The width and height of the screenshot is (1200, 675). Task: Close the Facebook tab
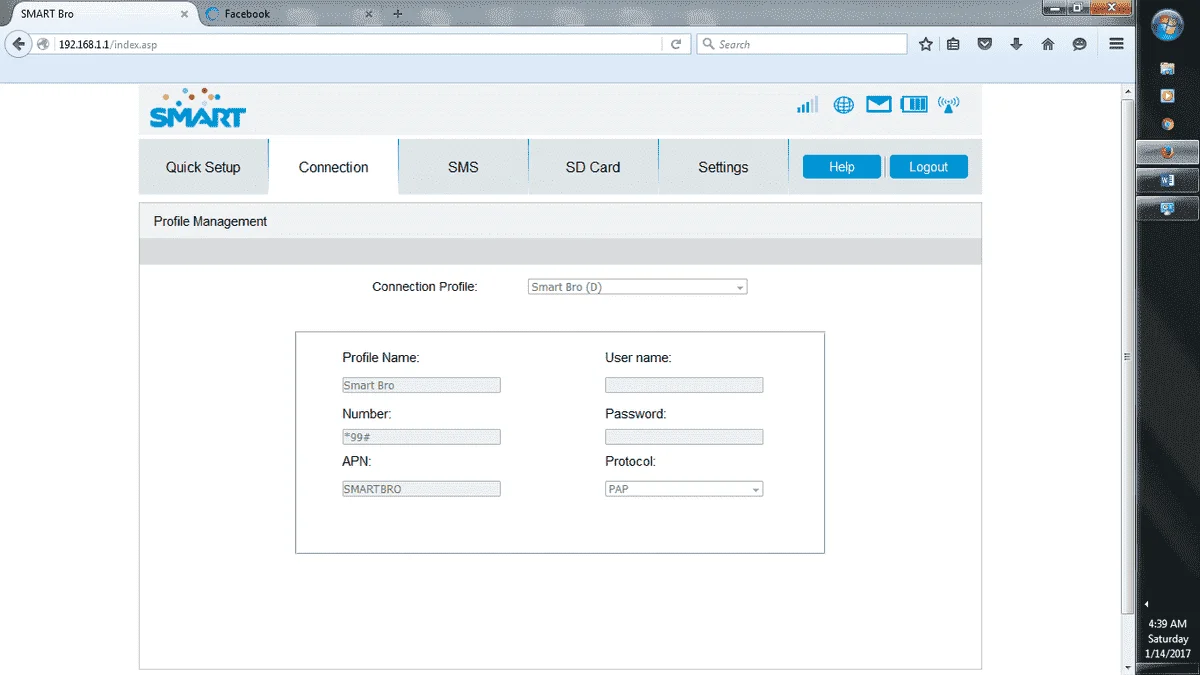(368, 14)
